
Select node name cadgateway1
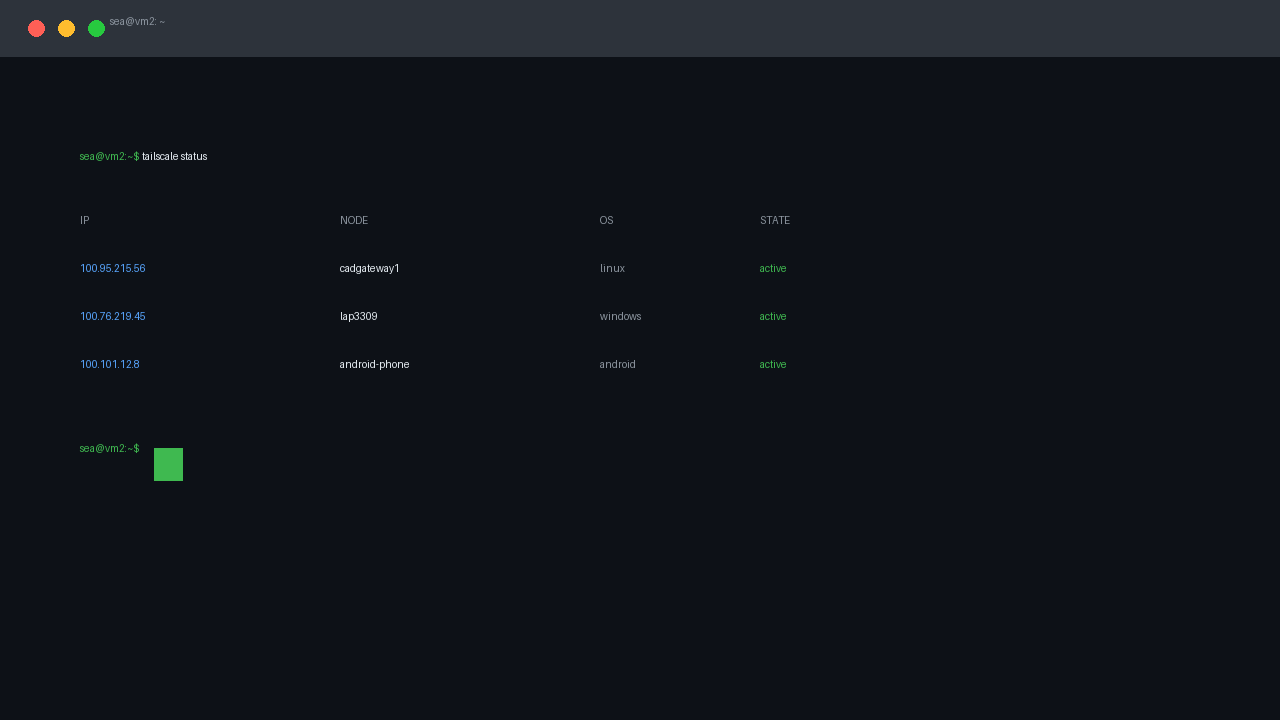pos(370,268)
